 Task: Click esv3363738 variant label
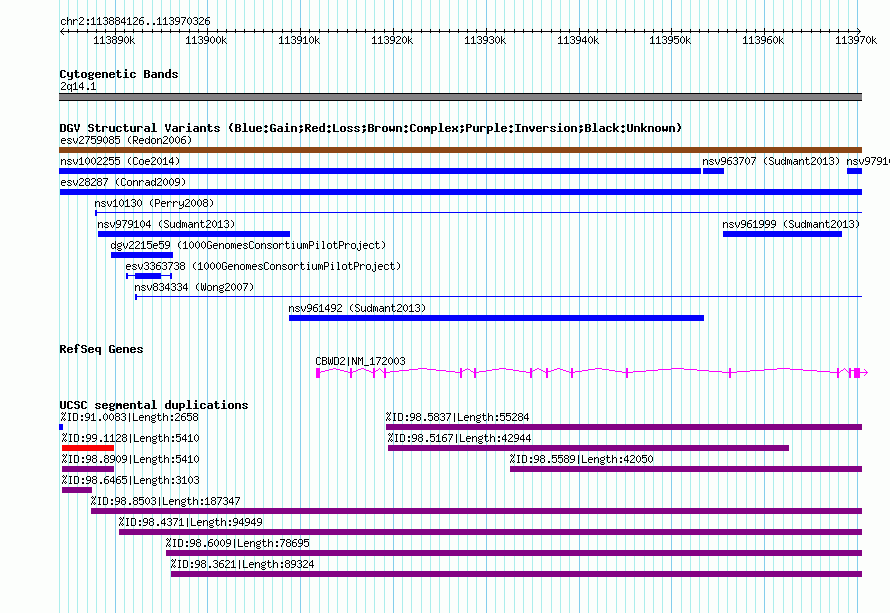tap(263, 266)
